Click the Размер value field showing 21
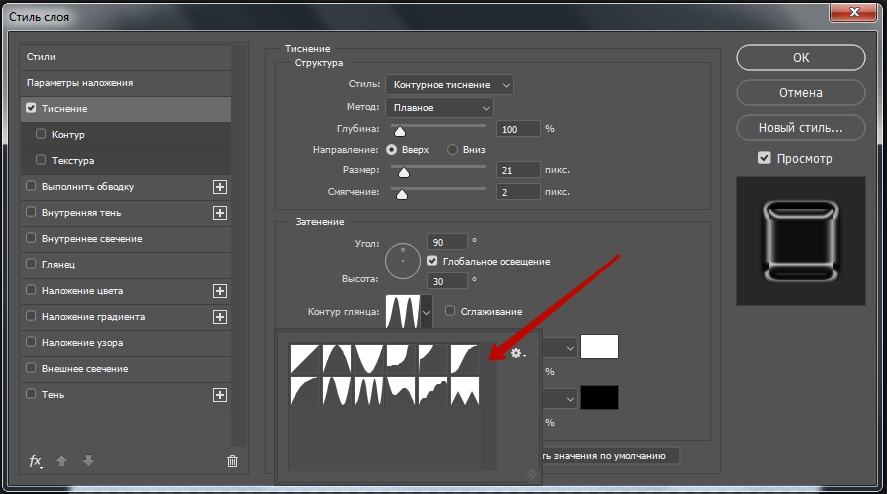The width and height of the screenshot is (887, 494). click(518, 170)
